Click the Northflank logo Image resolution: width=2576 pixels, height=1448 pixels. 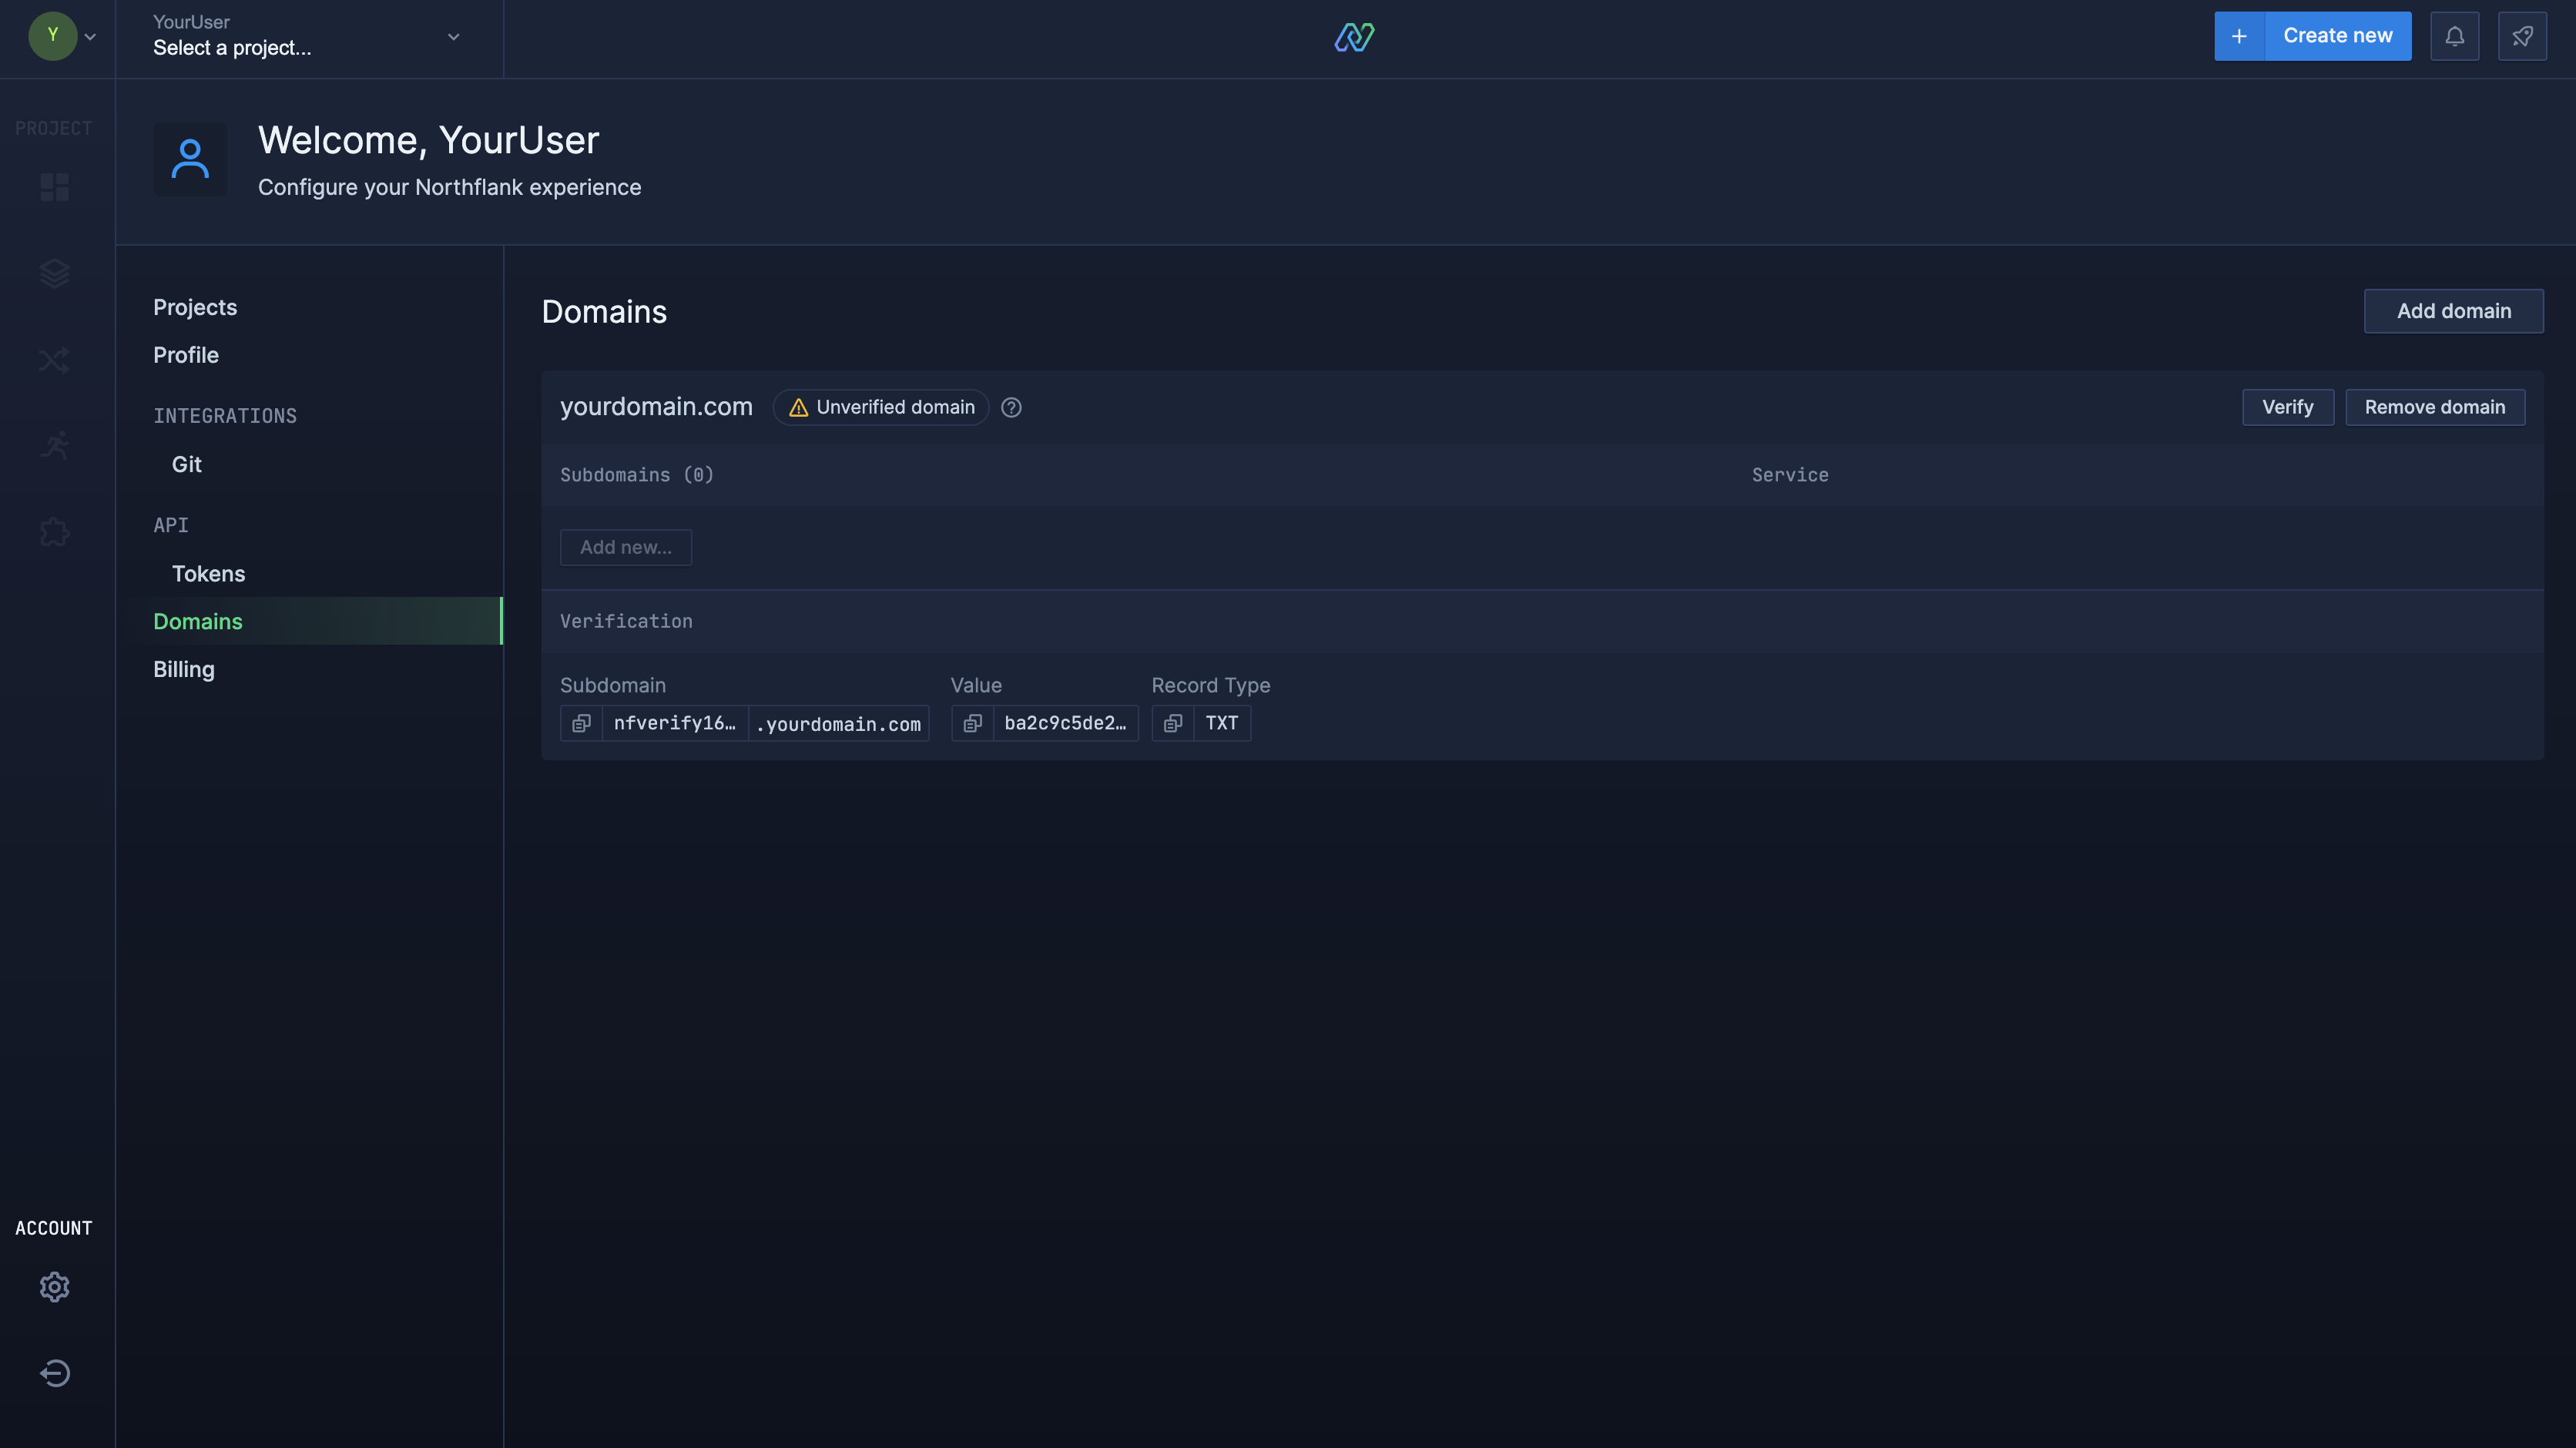click(x=1354, y=37)
